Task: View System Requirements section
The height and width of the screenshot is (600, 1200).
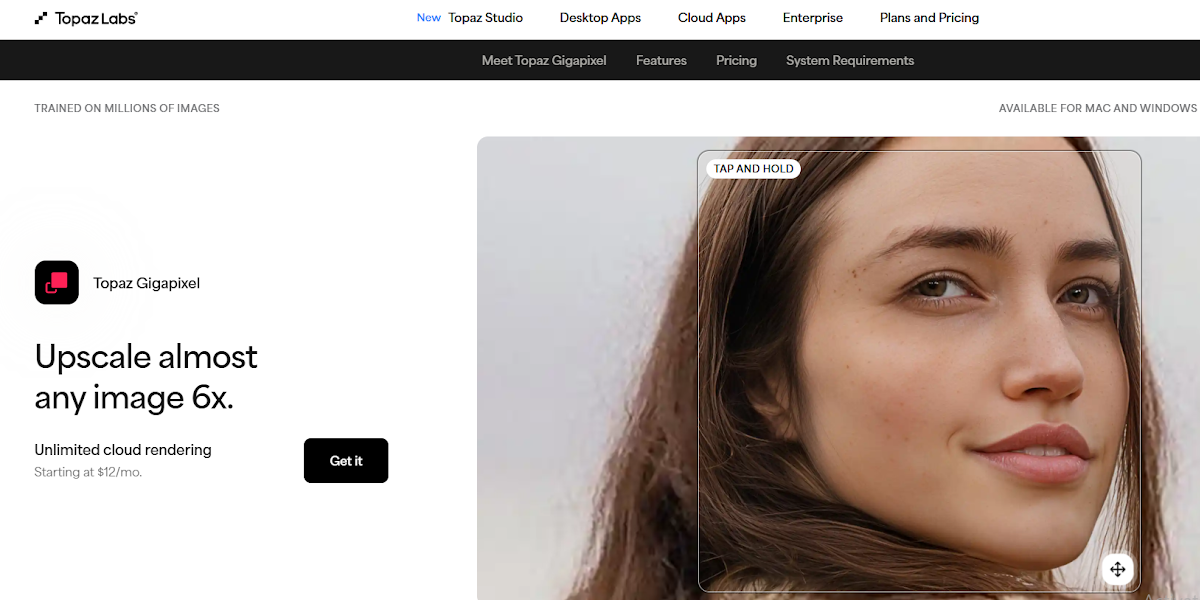Action: tap(850, 60)
